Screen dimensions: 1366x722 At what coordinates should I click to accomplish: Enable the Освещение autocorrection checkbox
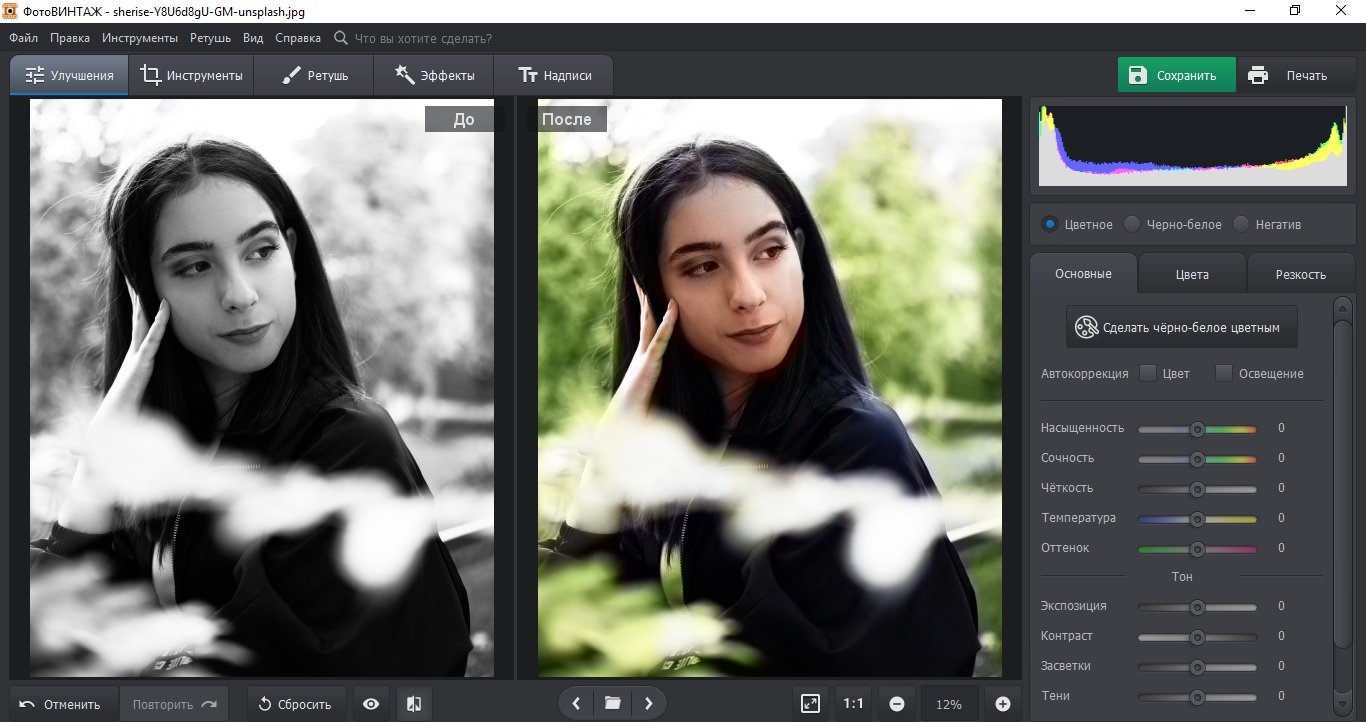click(x=1223, y=373)
